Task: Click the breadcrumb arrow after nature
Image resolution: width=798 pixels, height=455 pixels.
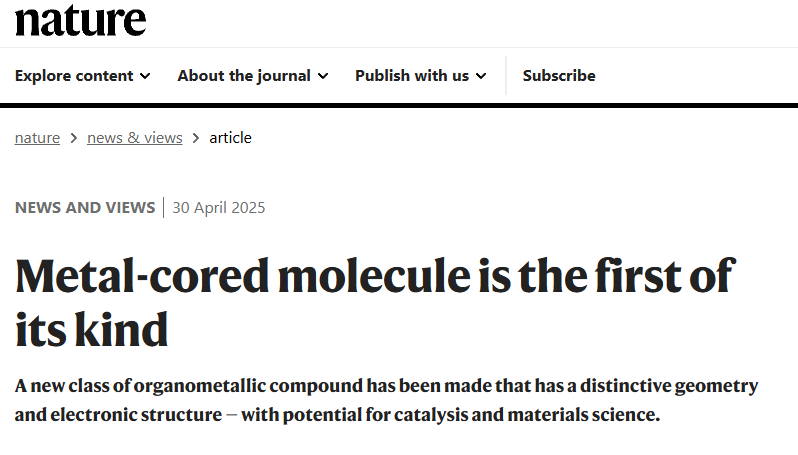Action: [x=74, y=138]
